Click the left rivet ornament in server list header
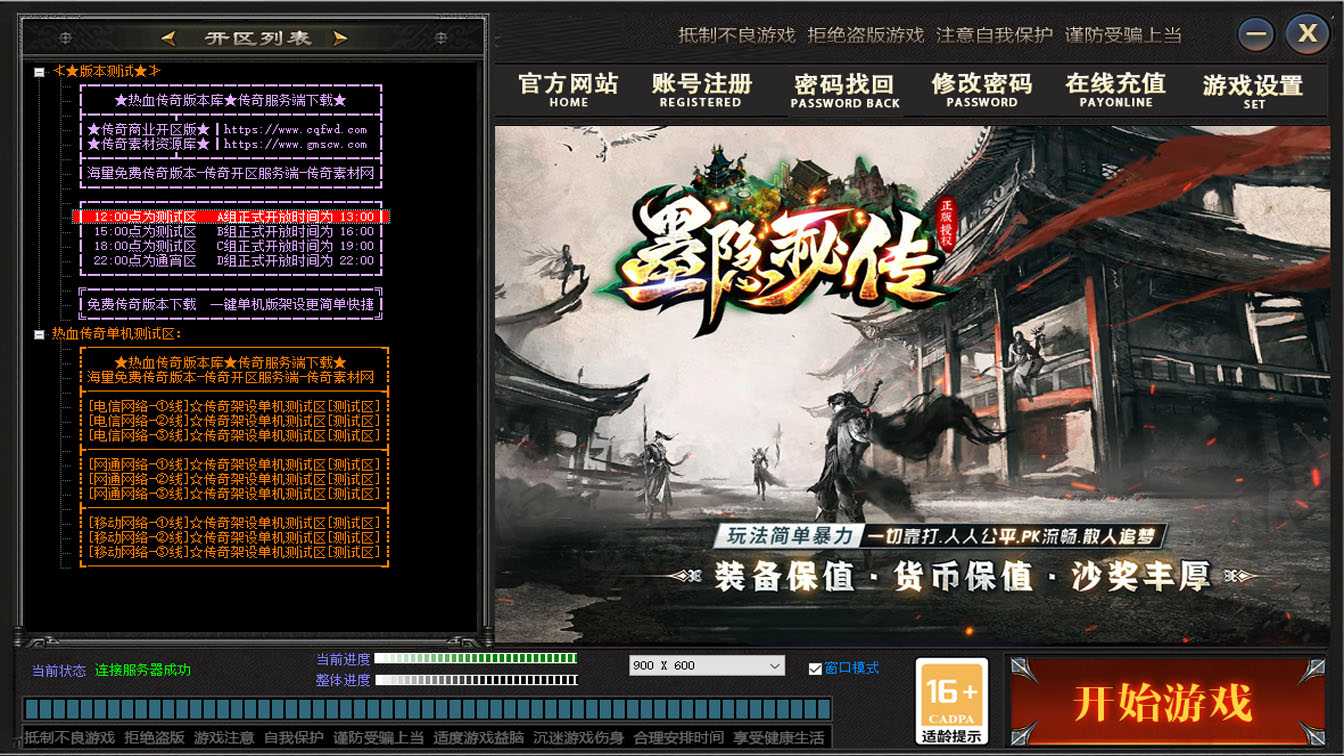The width and height of the screenshot is (1344, 756). (65, 38)
